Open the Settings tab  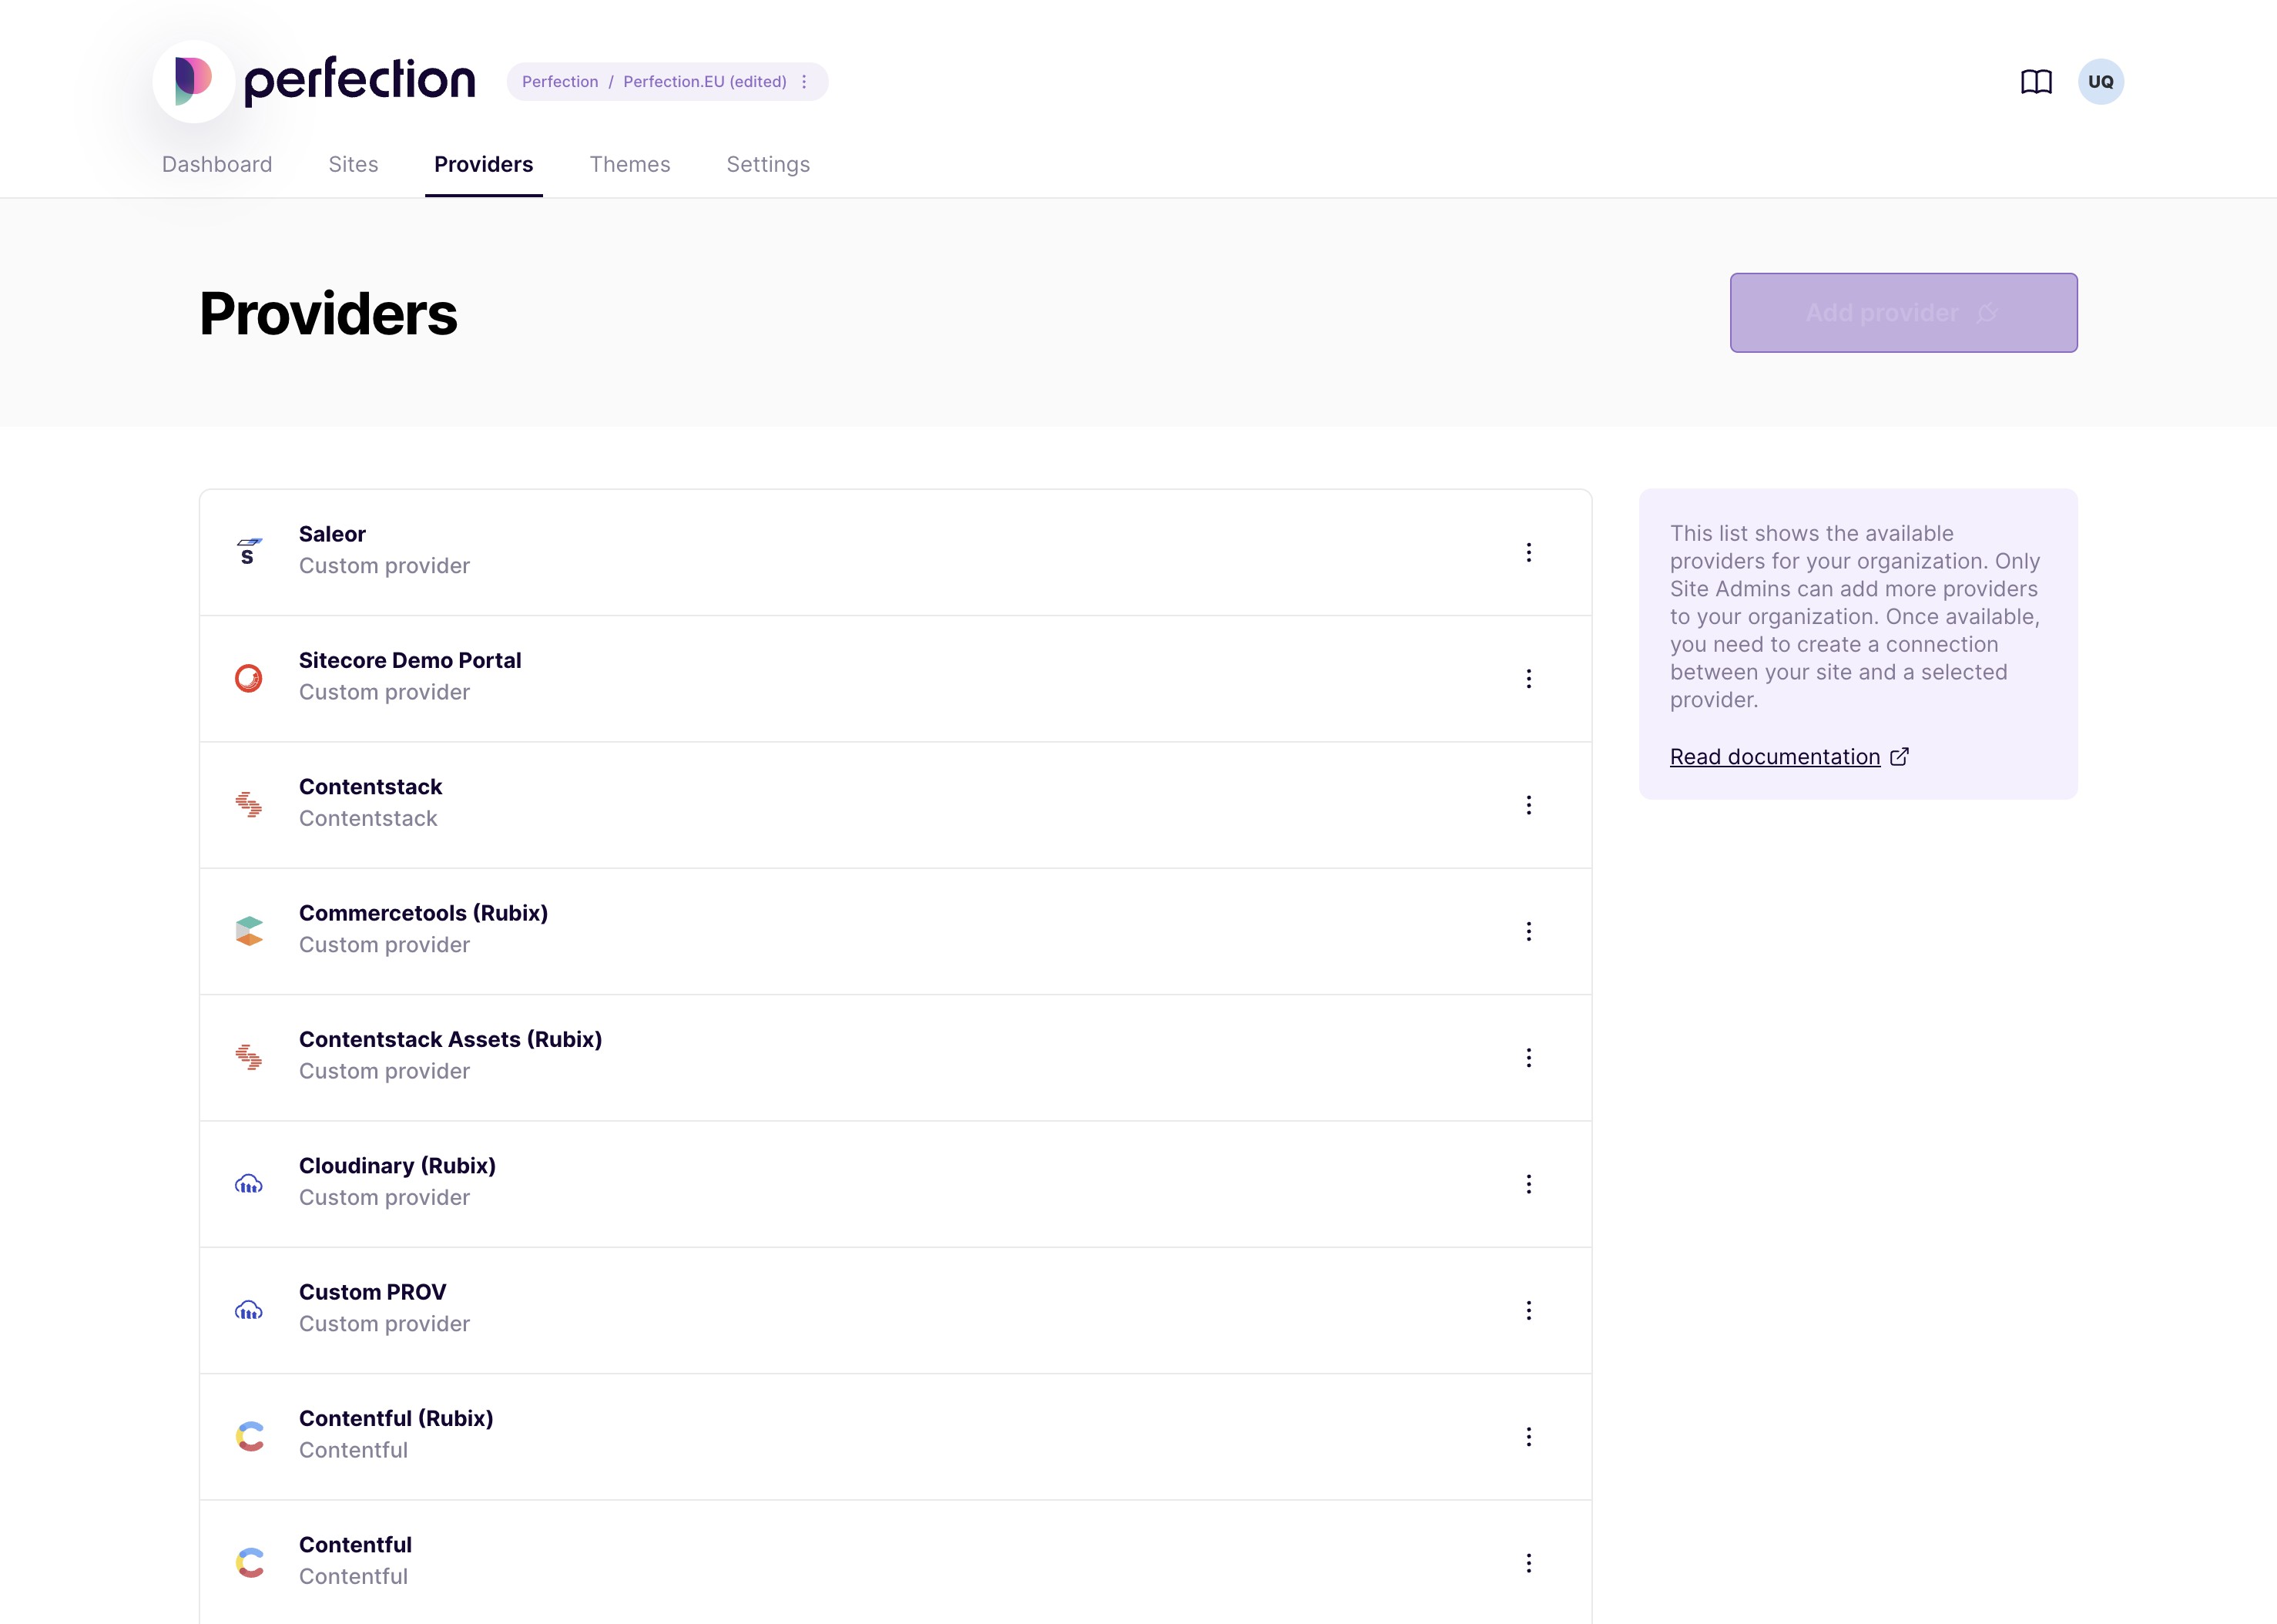click(768, 164)
